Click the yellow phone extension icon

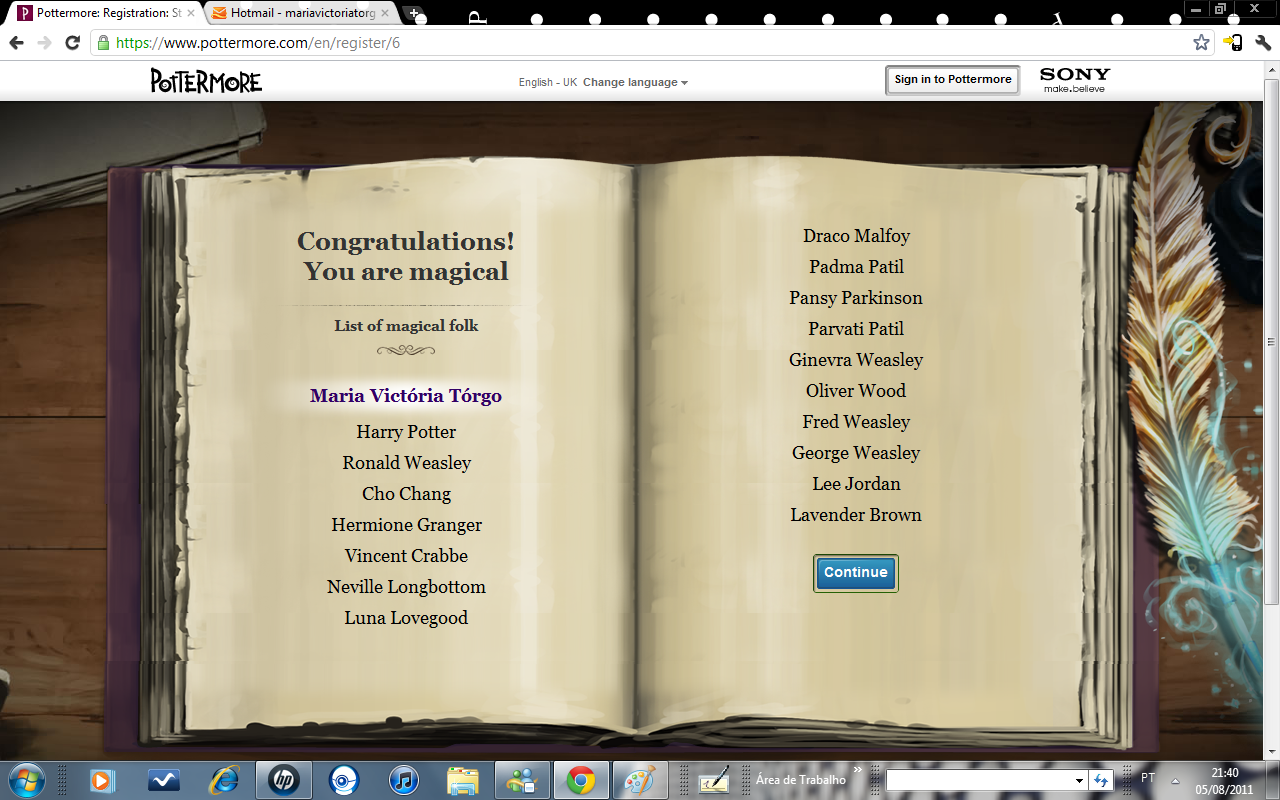pos(1234,43)
